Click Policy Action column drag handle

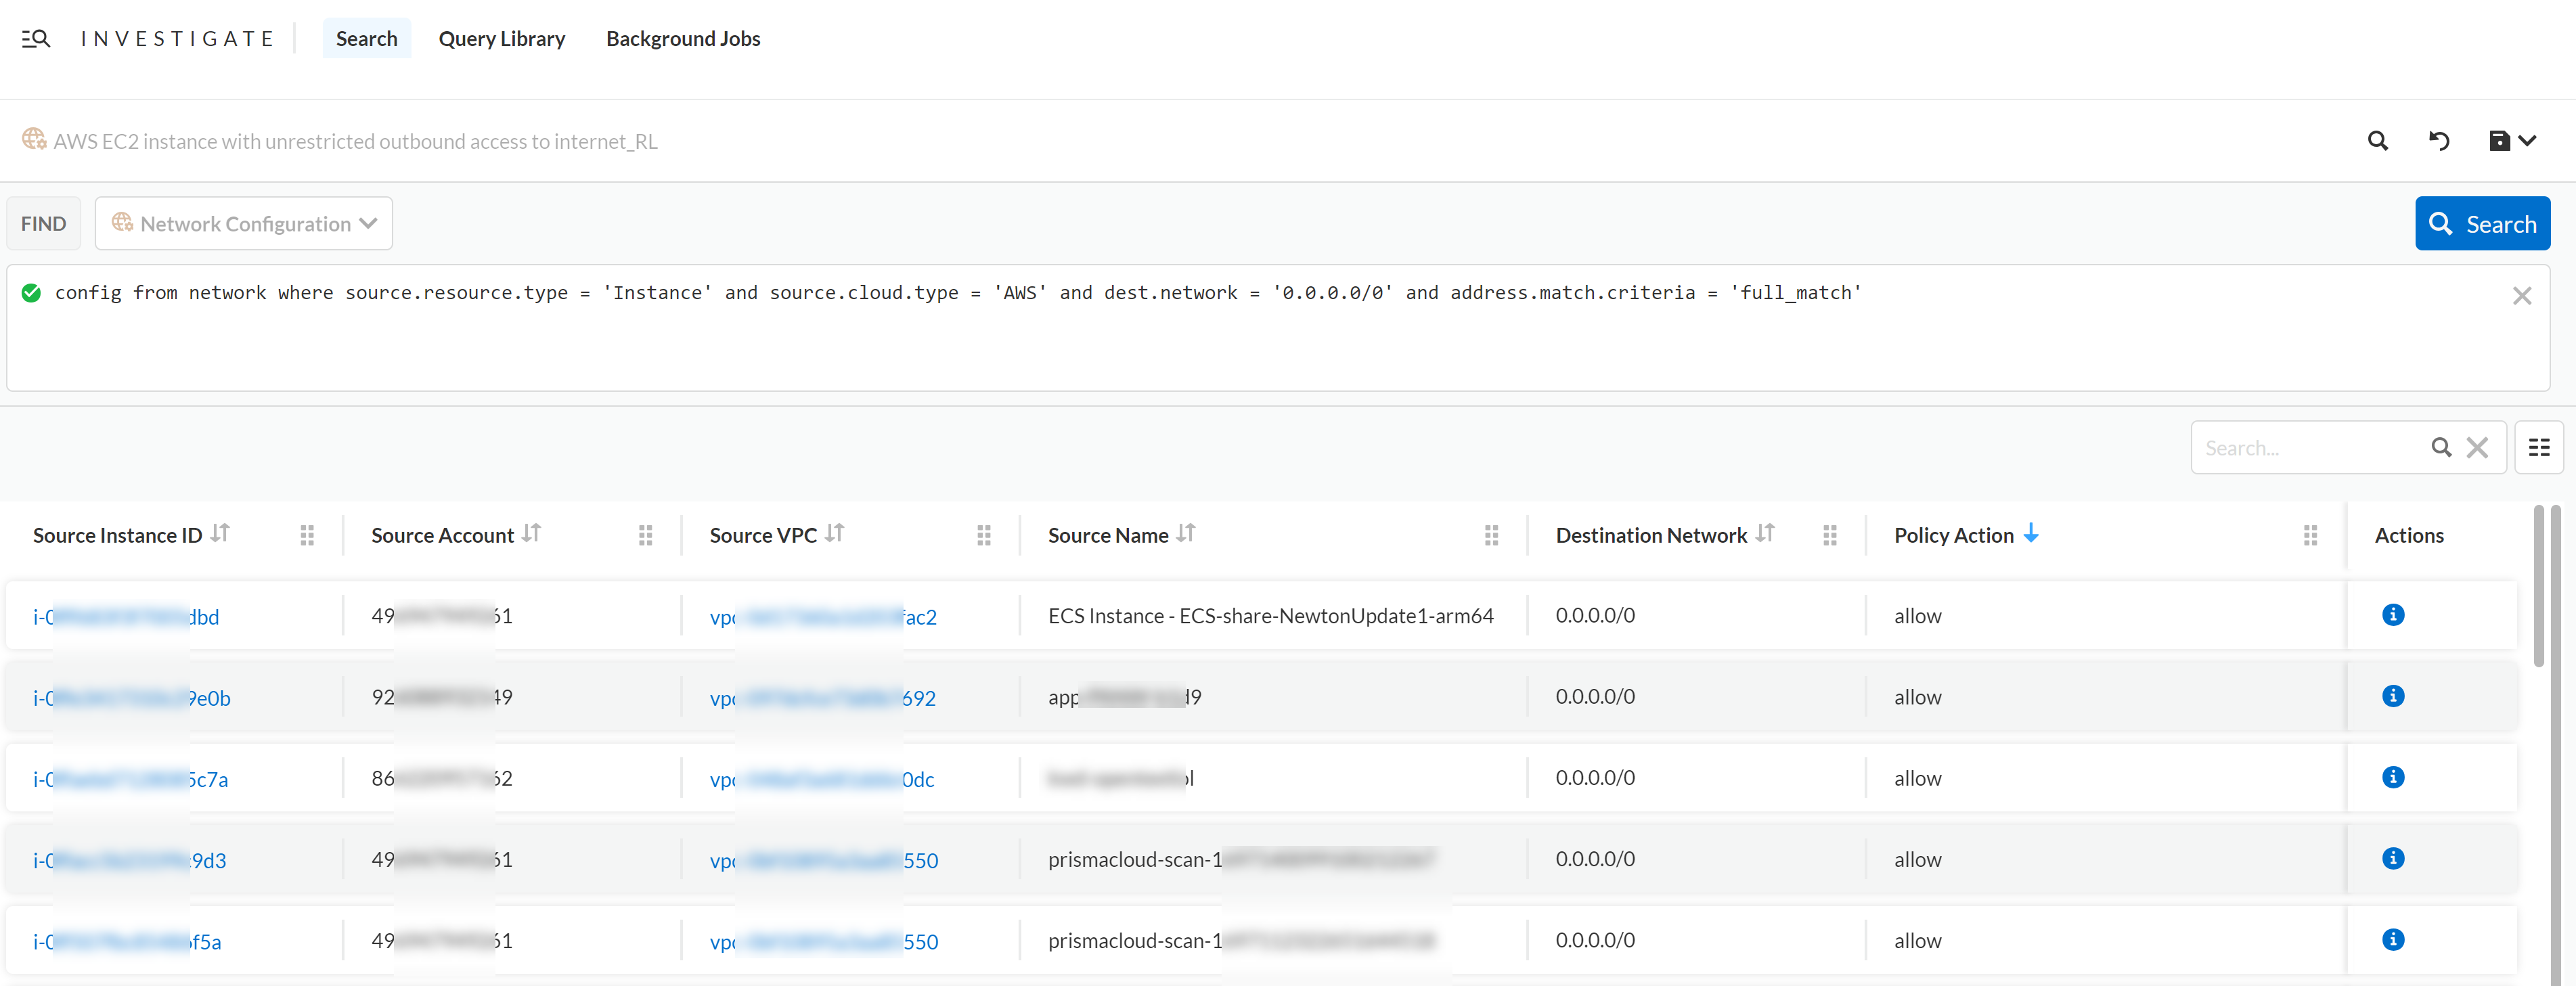coord(2310,536)
